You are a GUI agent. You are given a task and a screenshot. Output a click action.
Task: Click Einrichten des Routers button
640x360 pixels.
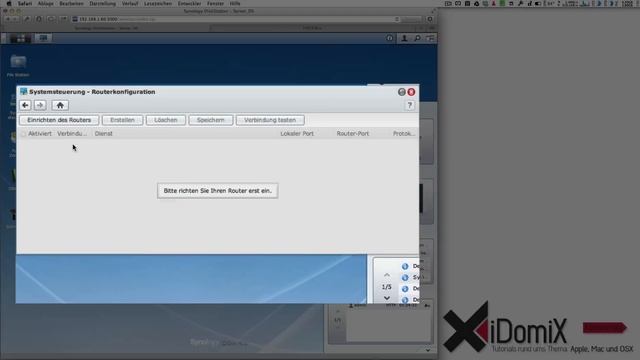tap(59, 120)
